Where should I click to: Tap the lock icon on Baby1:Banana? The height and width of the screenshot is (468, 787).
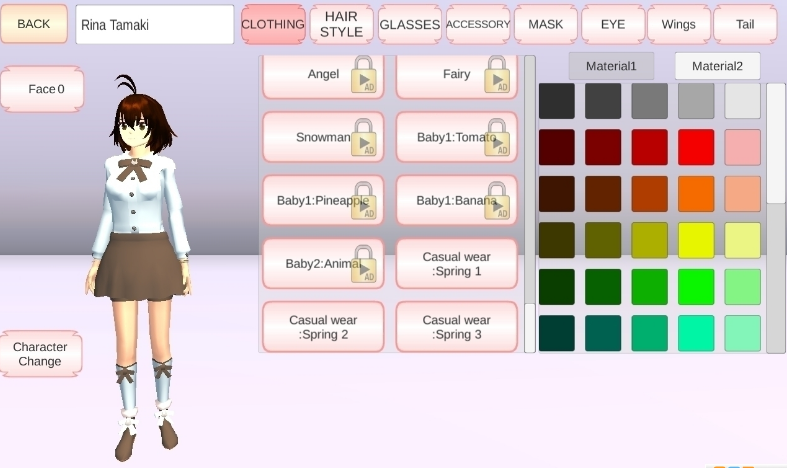point(497,201)
